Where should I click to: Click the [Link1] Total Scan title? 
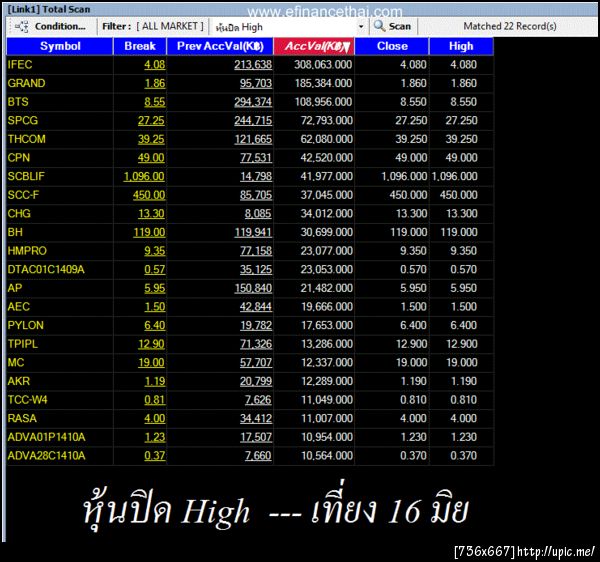coord(49,9)
